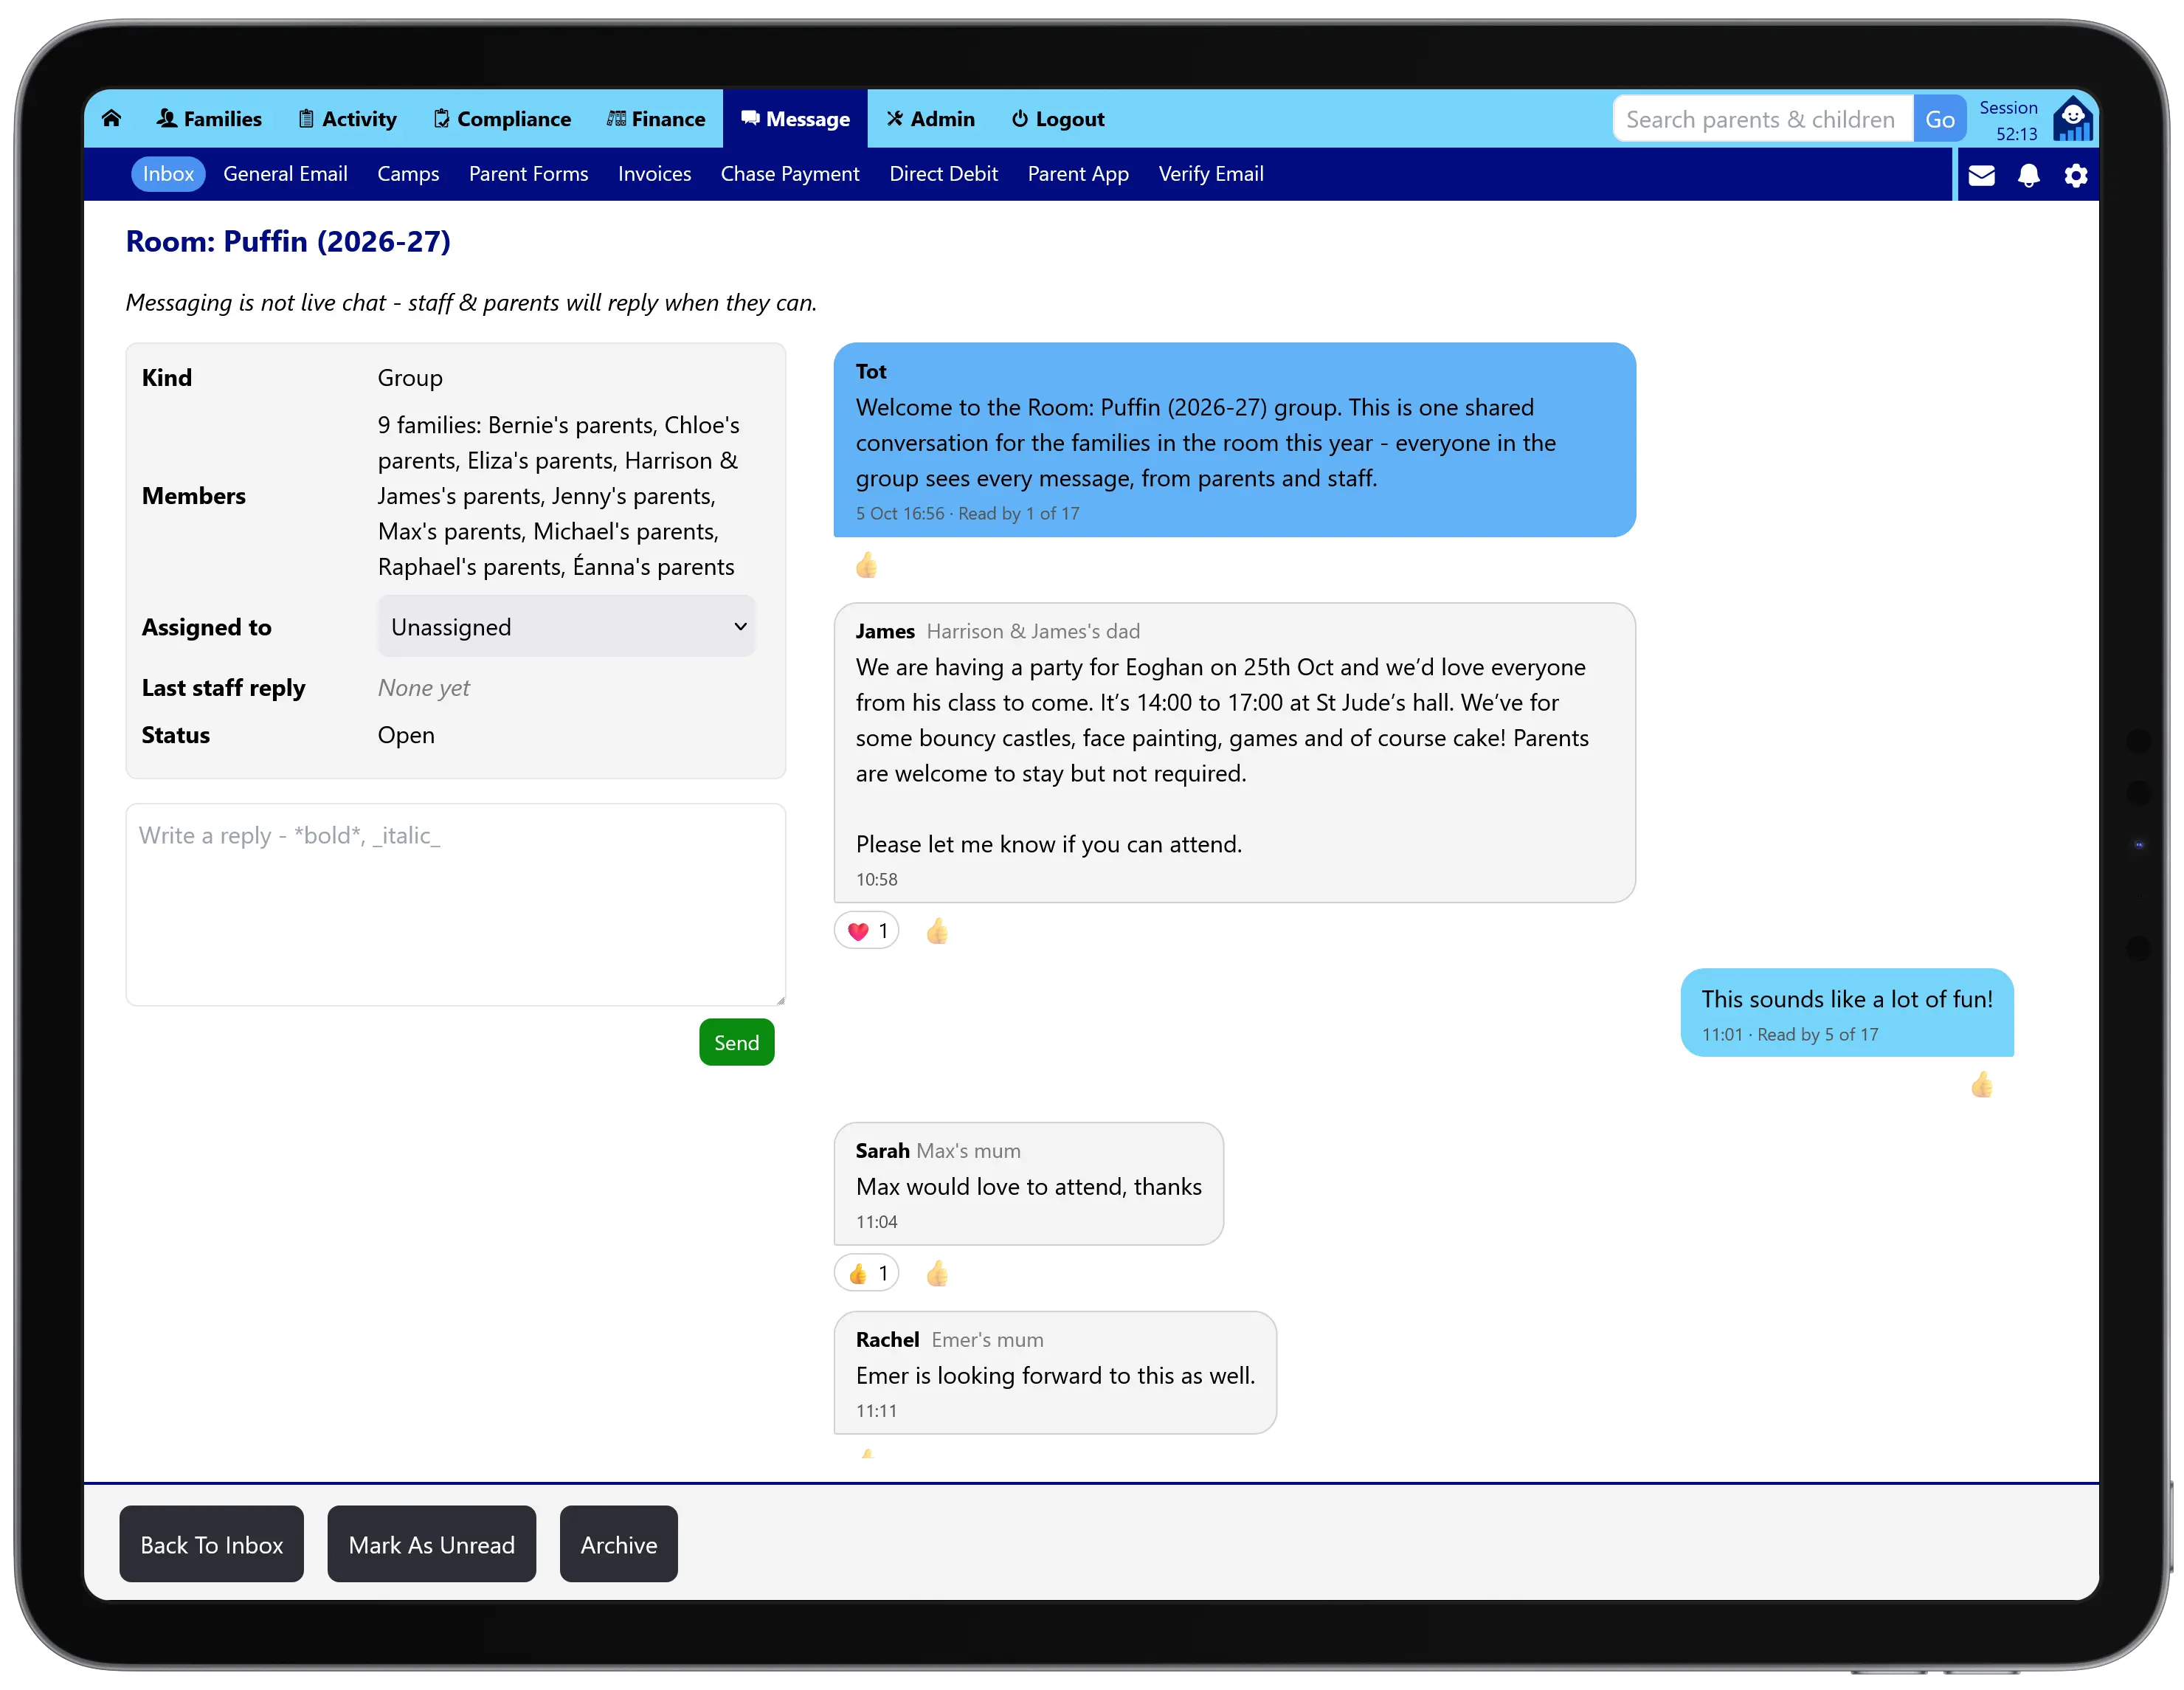Add a new thumbs-up reaction to Sarah's message
The image size is (2184, 1690).
click(x=937, y=1273)
